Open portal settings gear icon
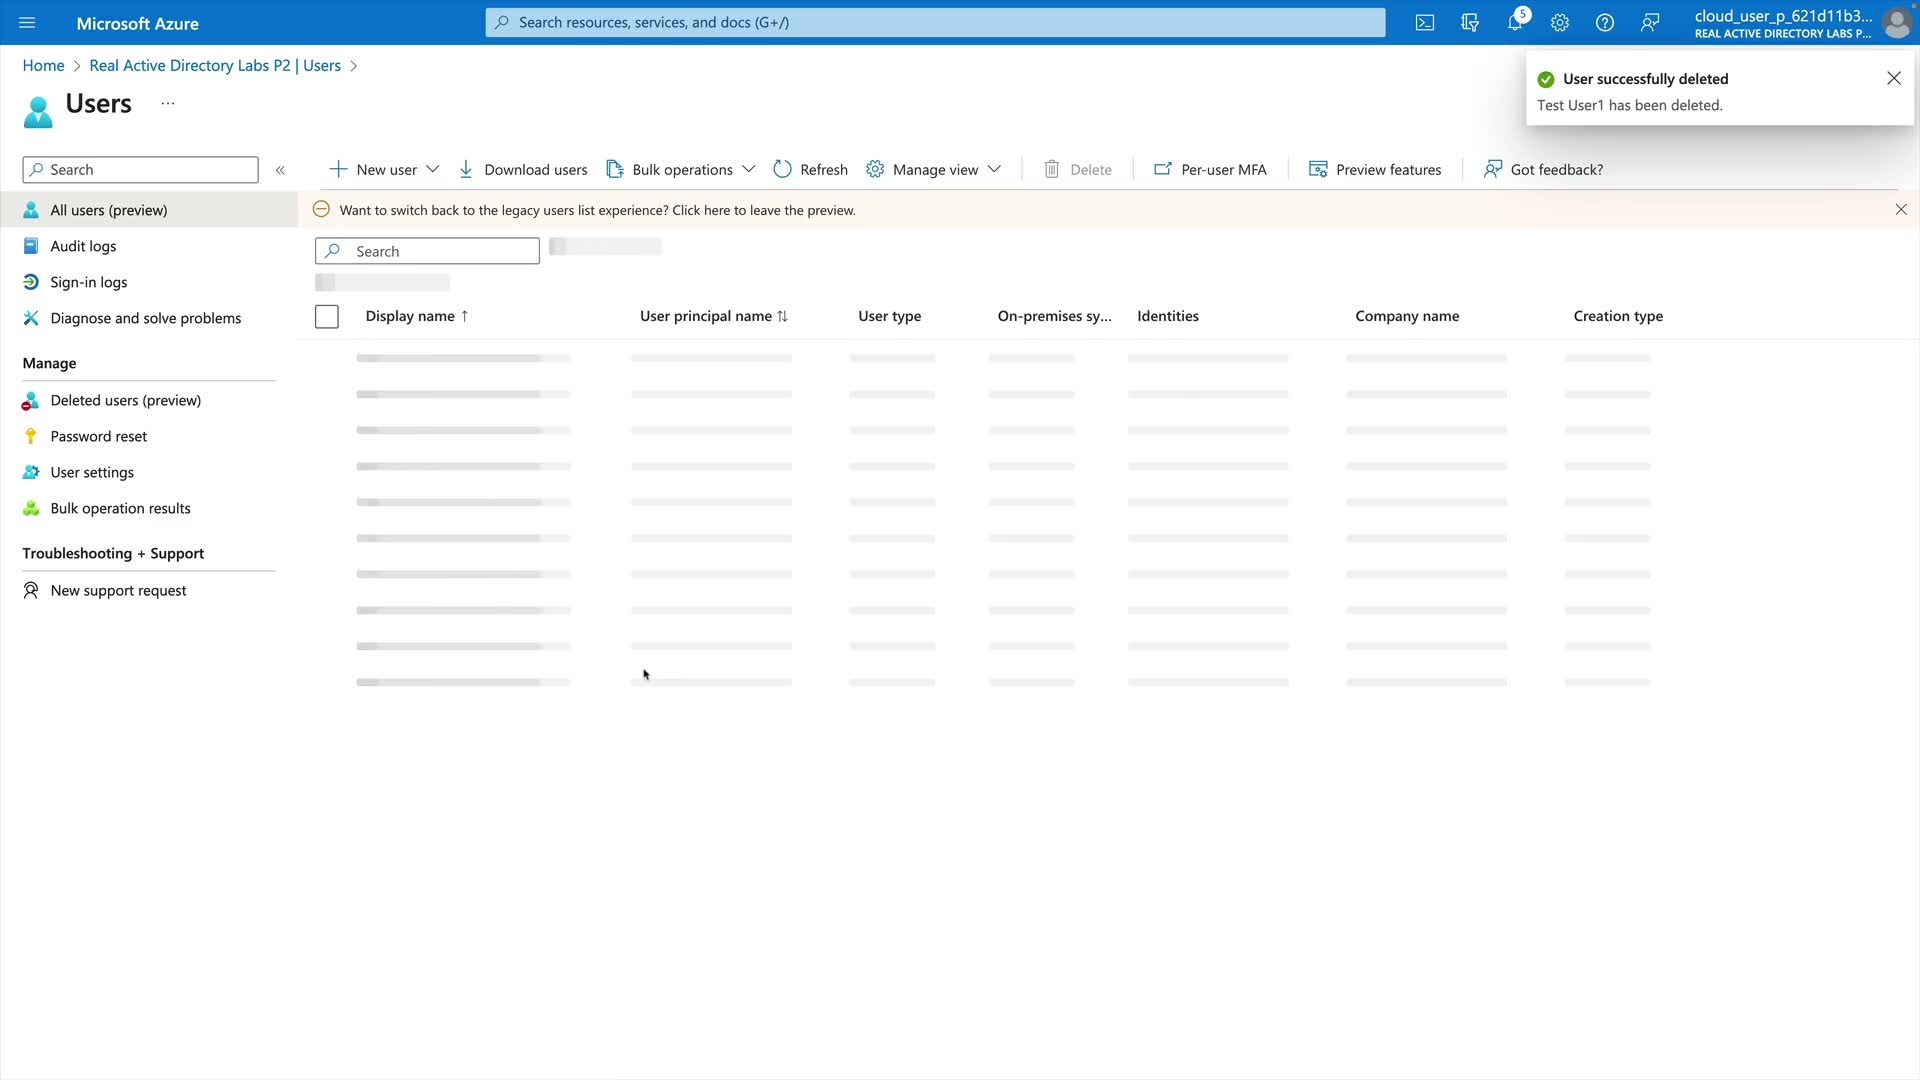Screen dimensions: 1920x1080 point(1560,22)
